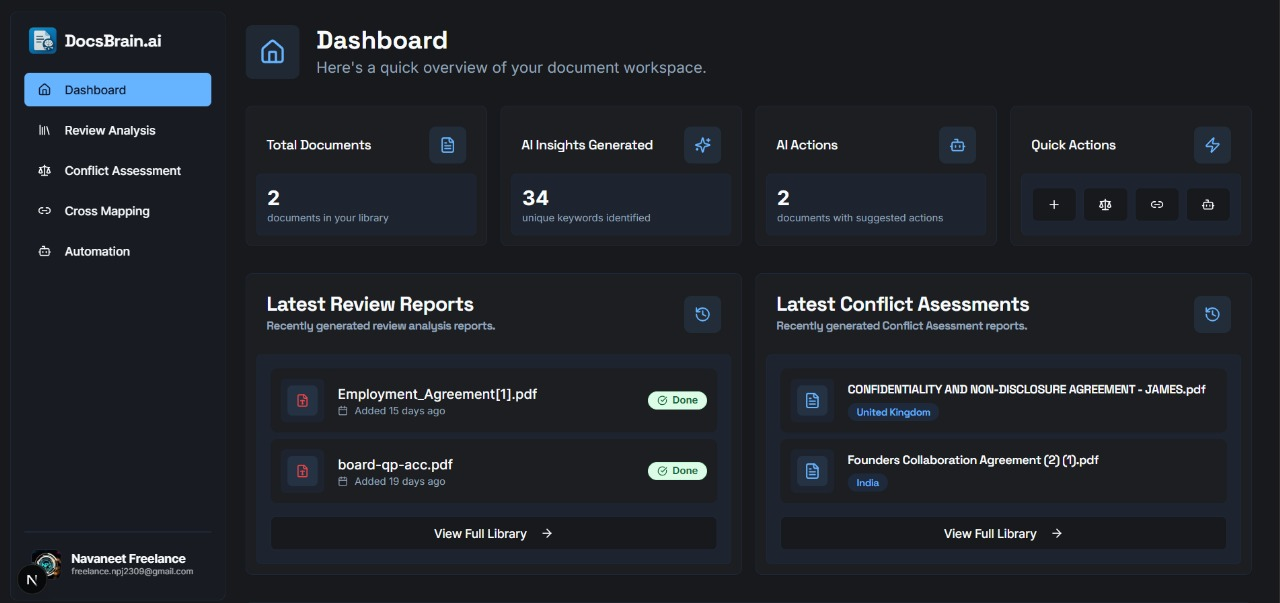Click View Full Library under Review Reports
Viewport: 1280px width, 603px height.
(494, 533)
